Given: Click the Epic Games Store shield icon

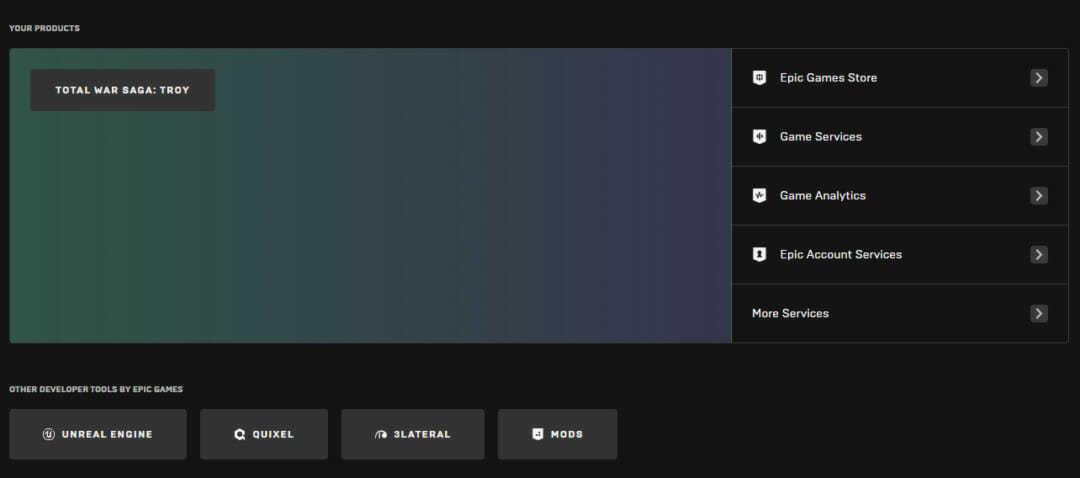Looking at the screenshot, I should [x=759, y=78].
